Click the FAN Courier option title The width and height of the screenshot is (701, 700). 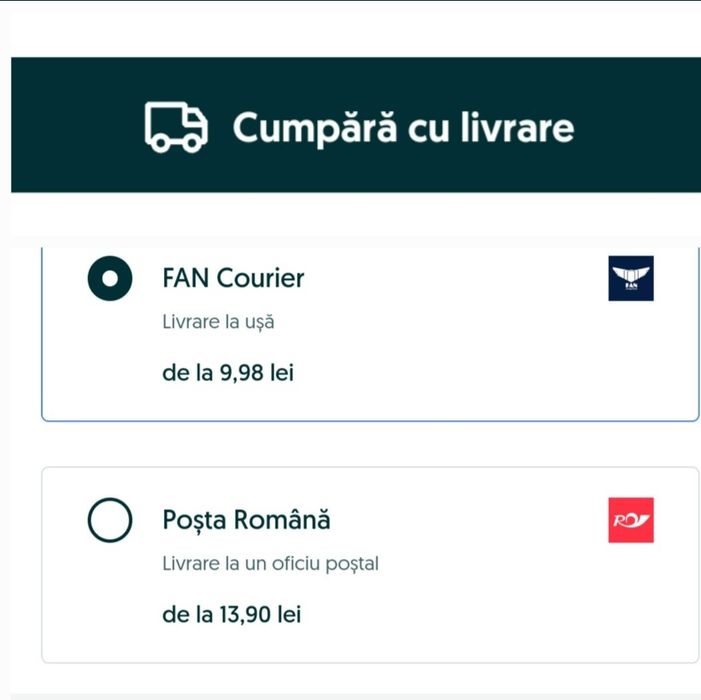[x=233, y=278]
